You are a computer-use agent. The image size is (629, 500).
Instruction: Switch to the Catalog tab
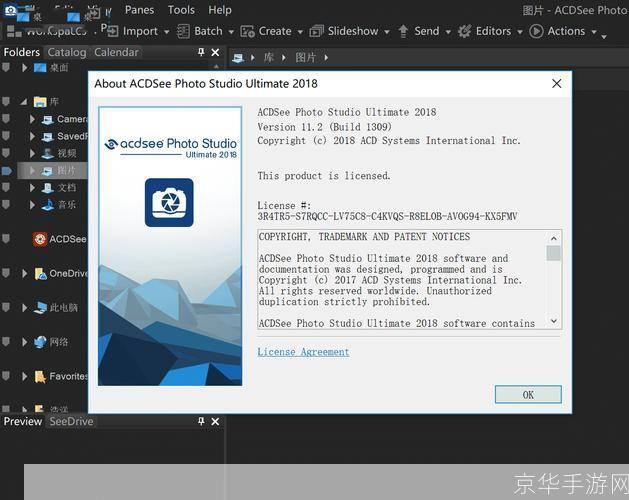[67, 52]
